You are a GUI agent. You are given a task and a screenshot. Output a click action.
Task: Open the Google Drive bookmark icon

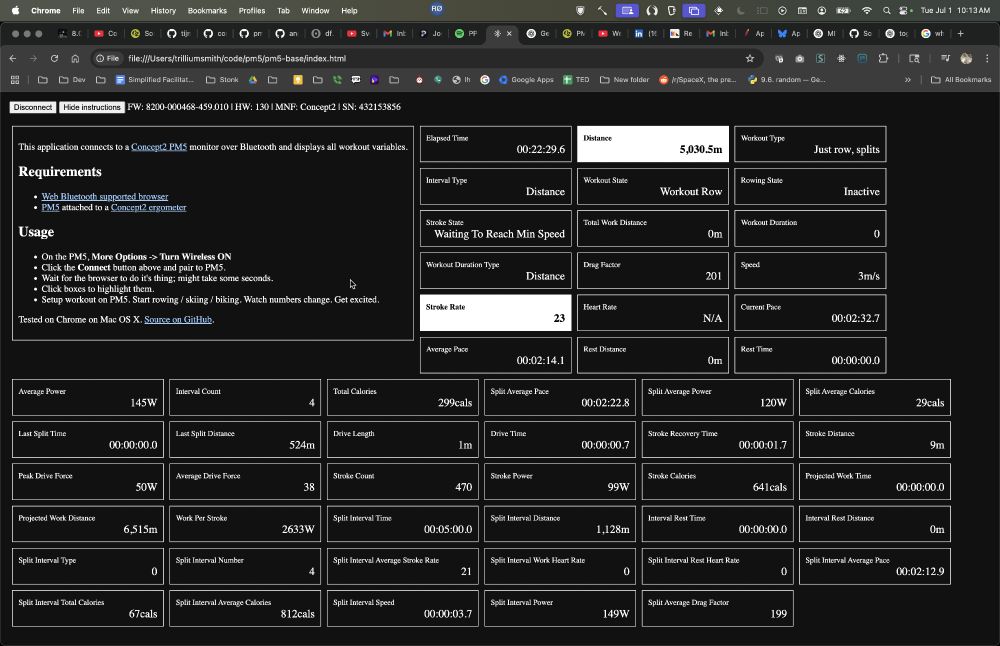pyautogui.click(x=253, y=80)
